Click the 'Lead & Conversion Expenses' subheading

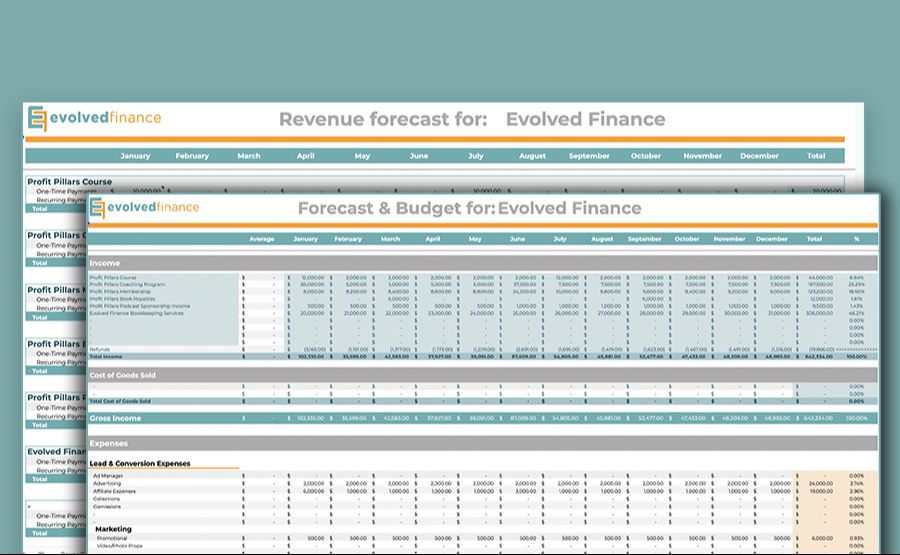pyautogui.click(x=140, y=463)
